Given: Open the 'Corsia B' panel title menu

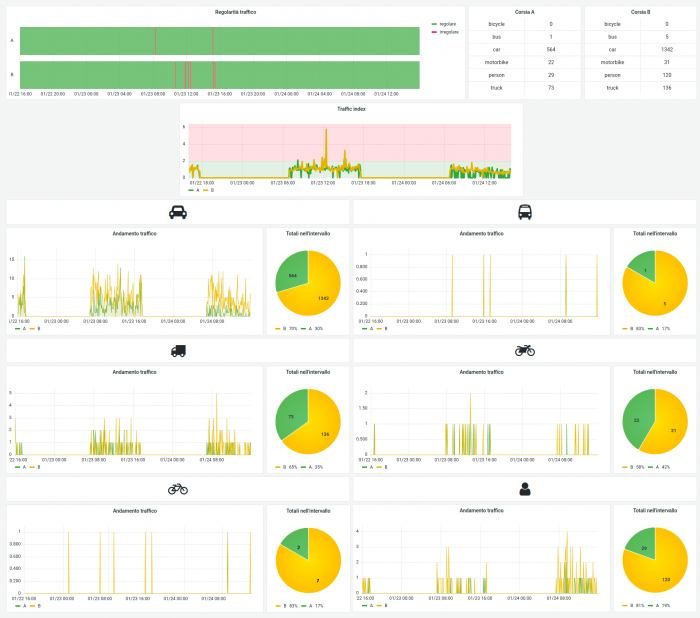Looking at the screenshot, I should pos(640,12).
